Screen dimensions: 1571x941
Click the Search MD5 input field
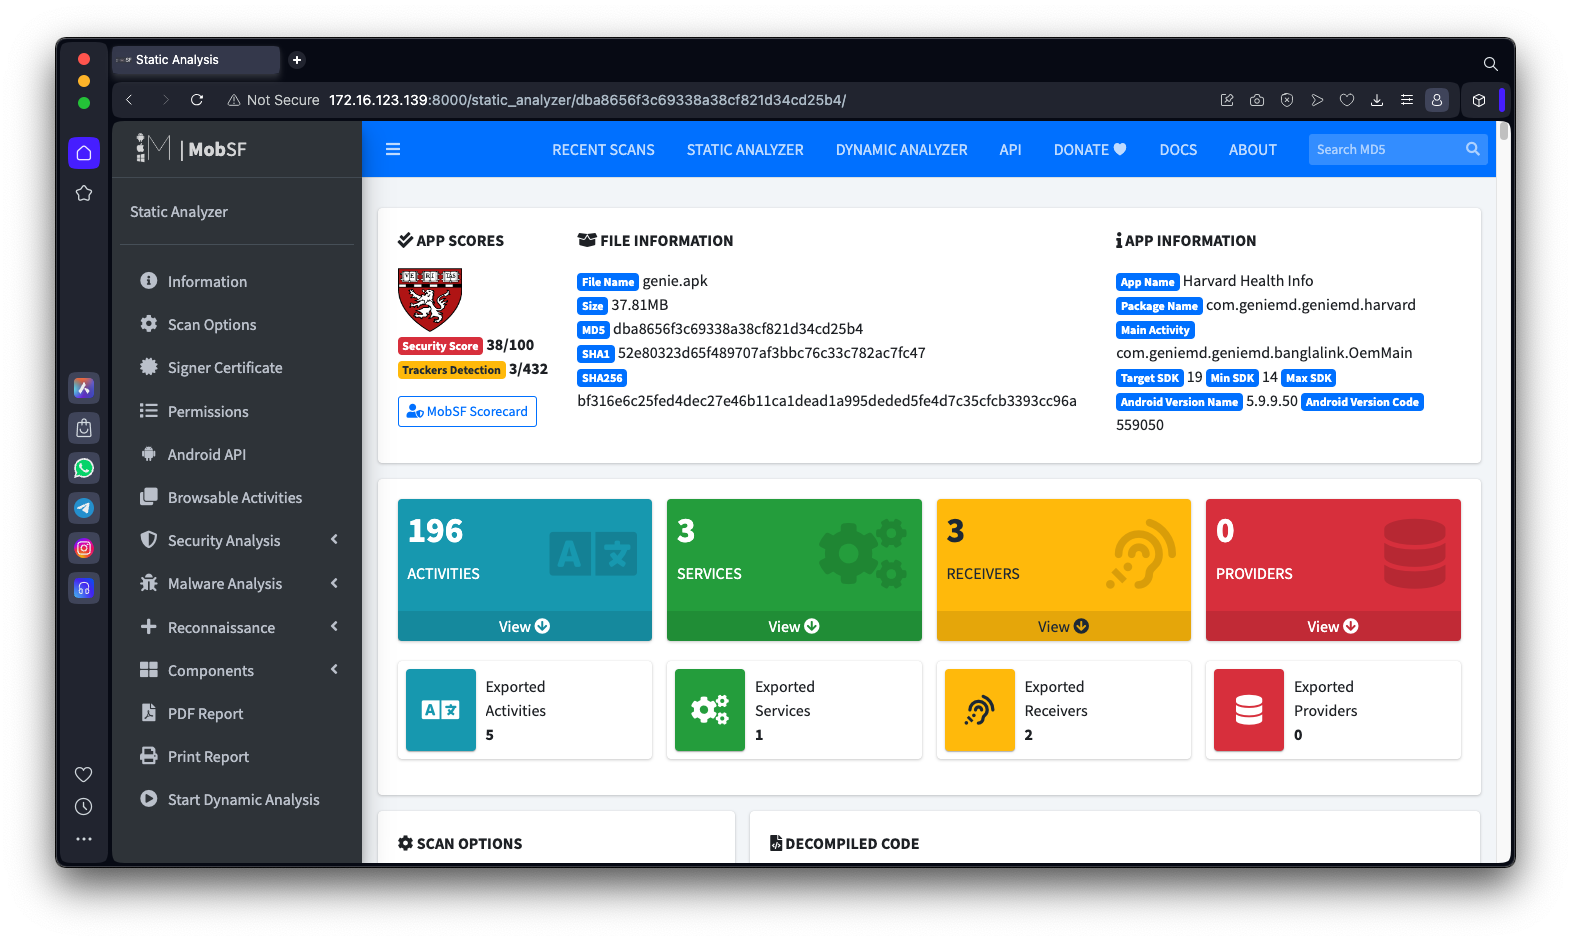click(1384, 150)
